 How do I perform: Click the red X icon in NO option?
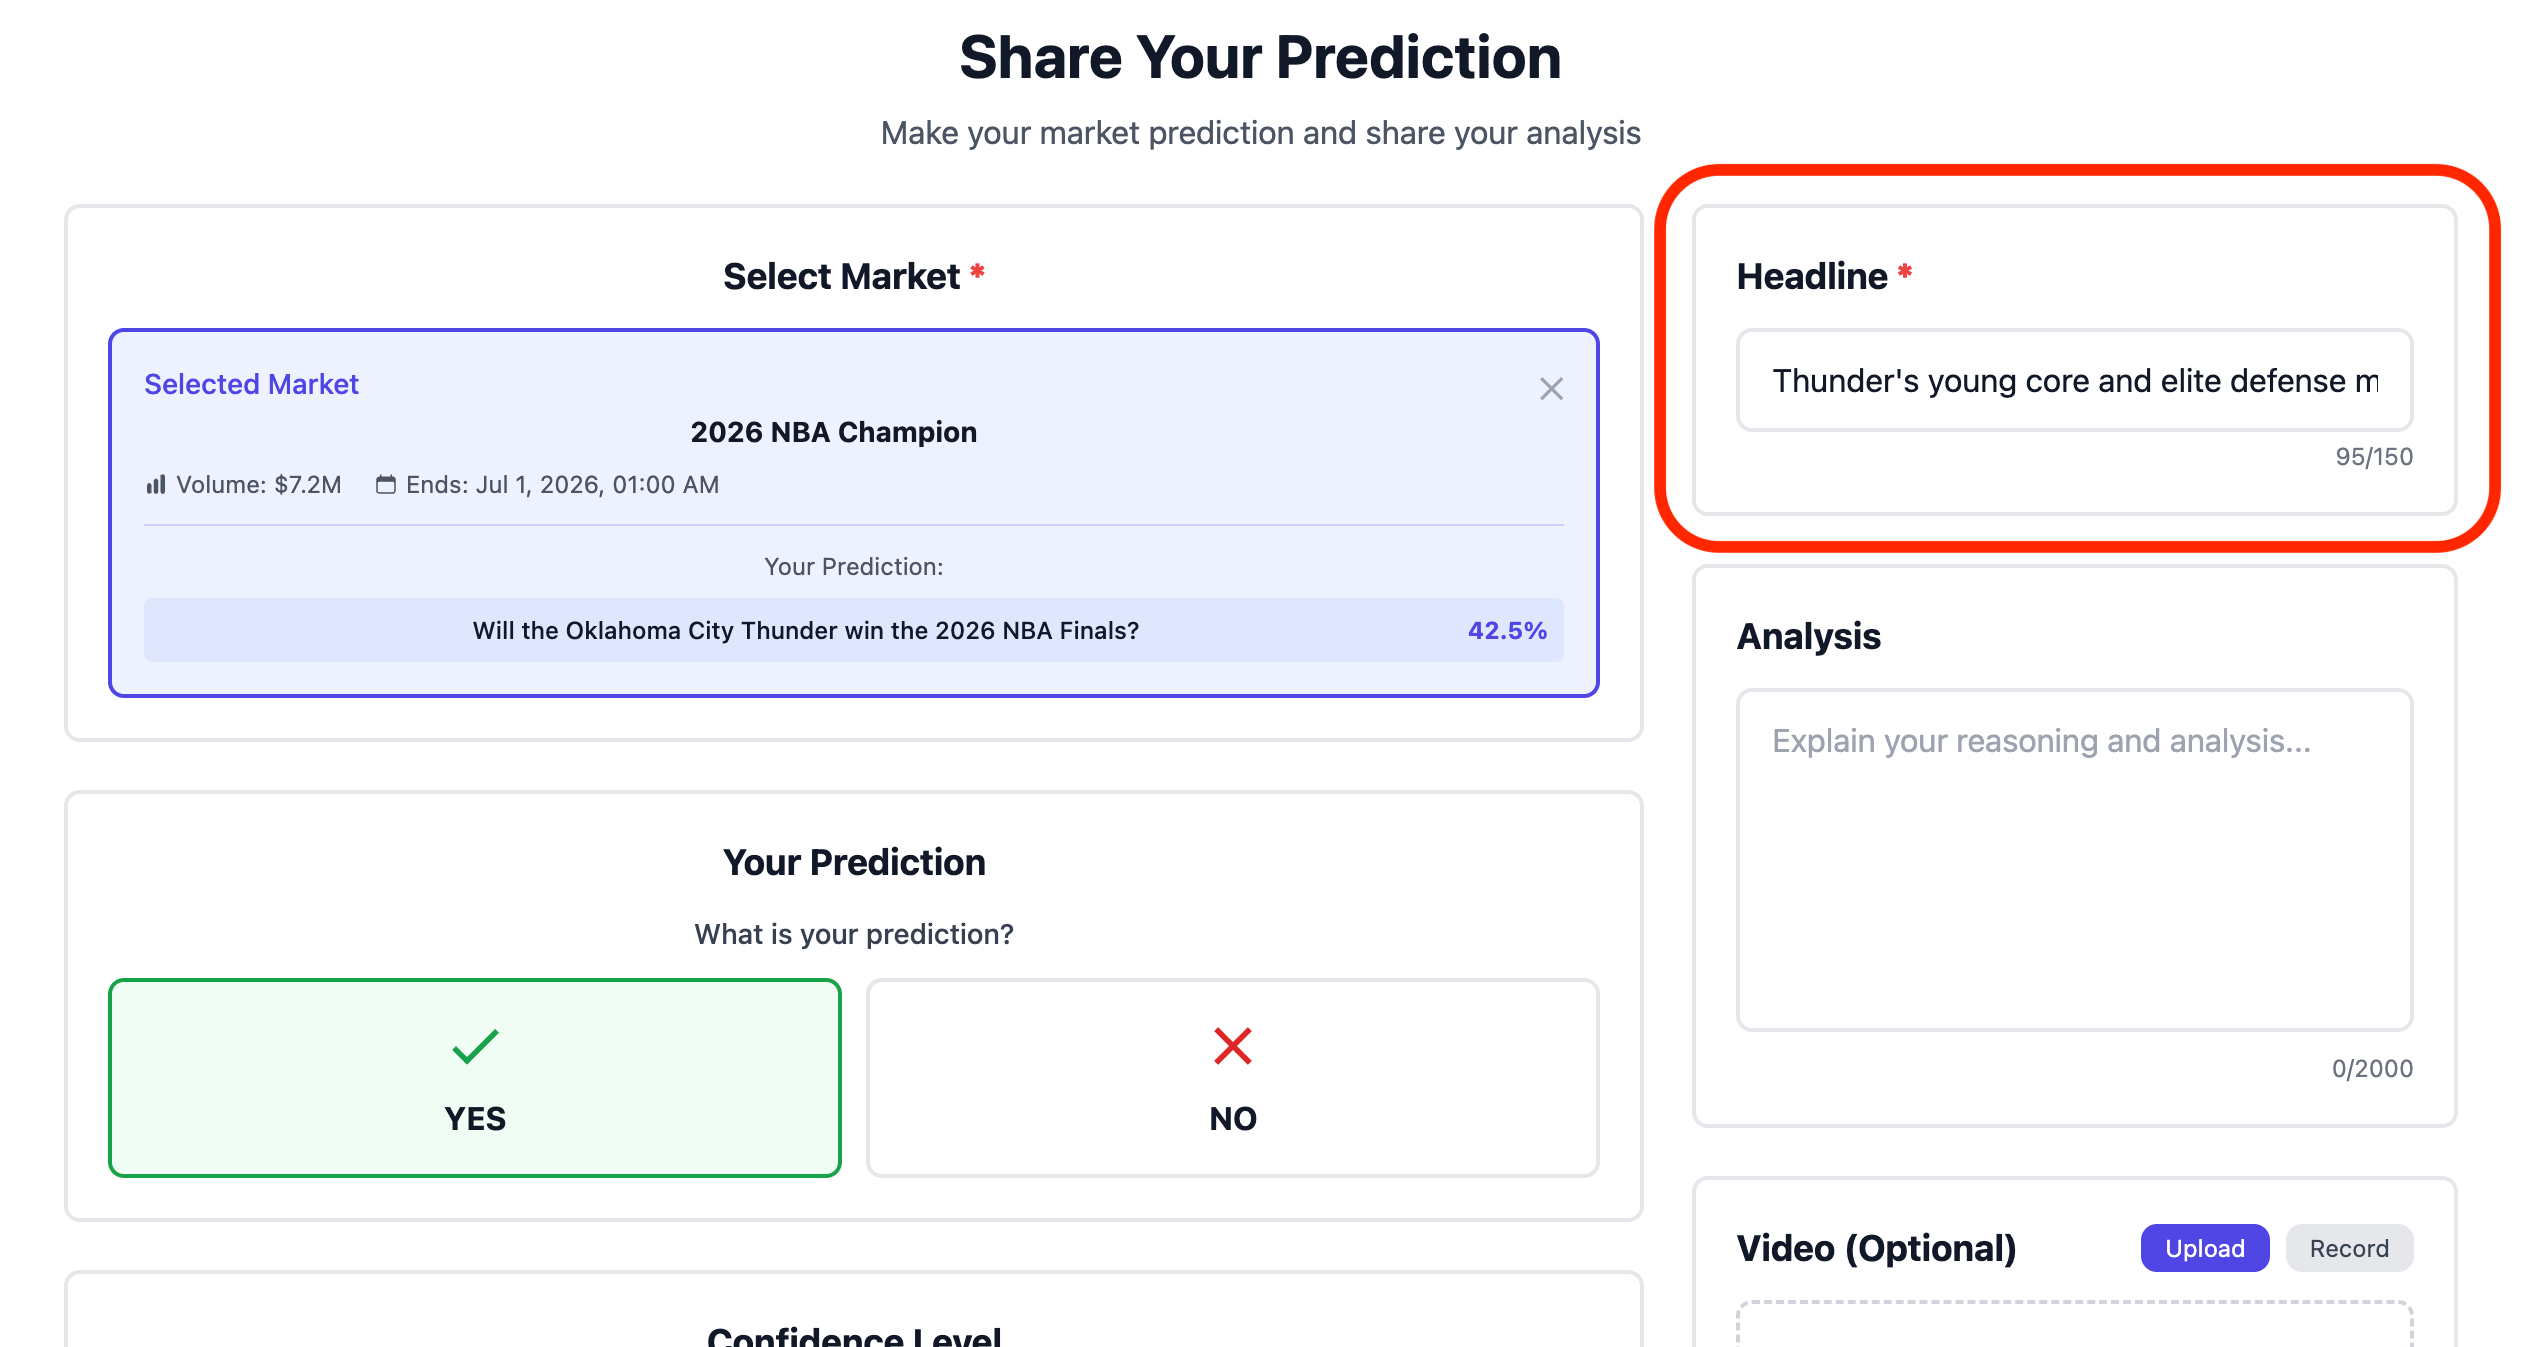pyautogui.click(x=1232, y=1048)
